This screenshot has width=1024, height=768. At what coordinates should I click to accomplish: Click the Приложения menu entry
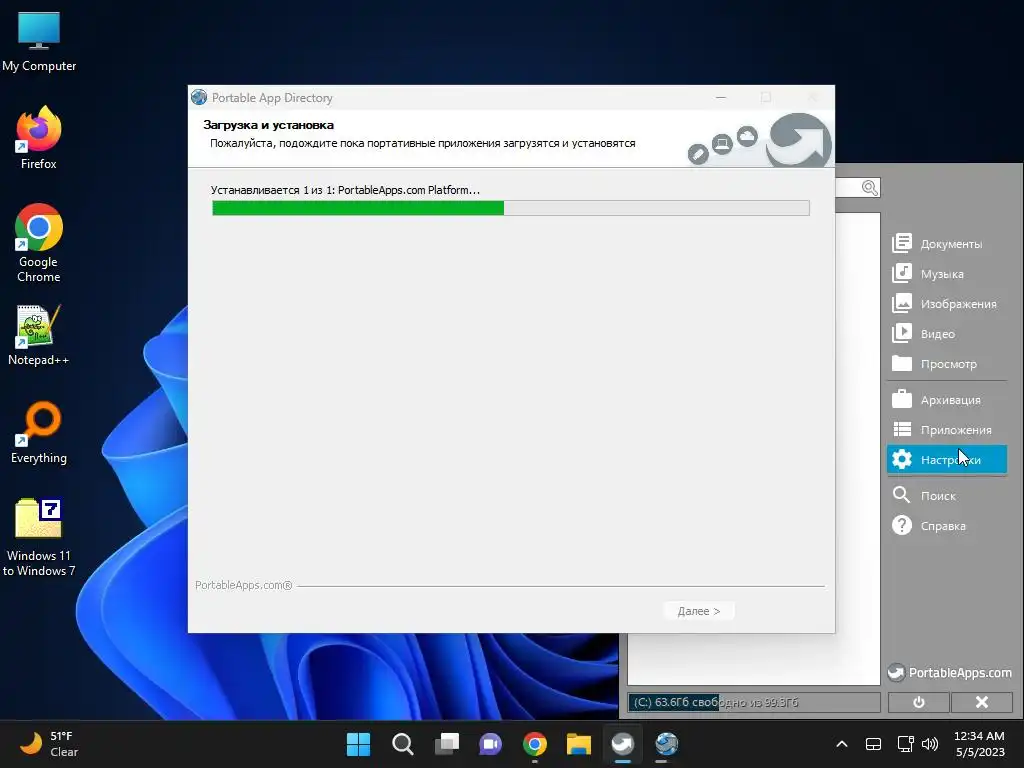(946, 430)
